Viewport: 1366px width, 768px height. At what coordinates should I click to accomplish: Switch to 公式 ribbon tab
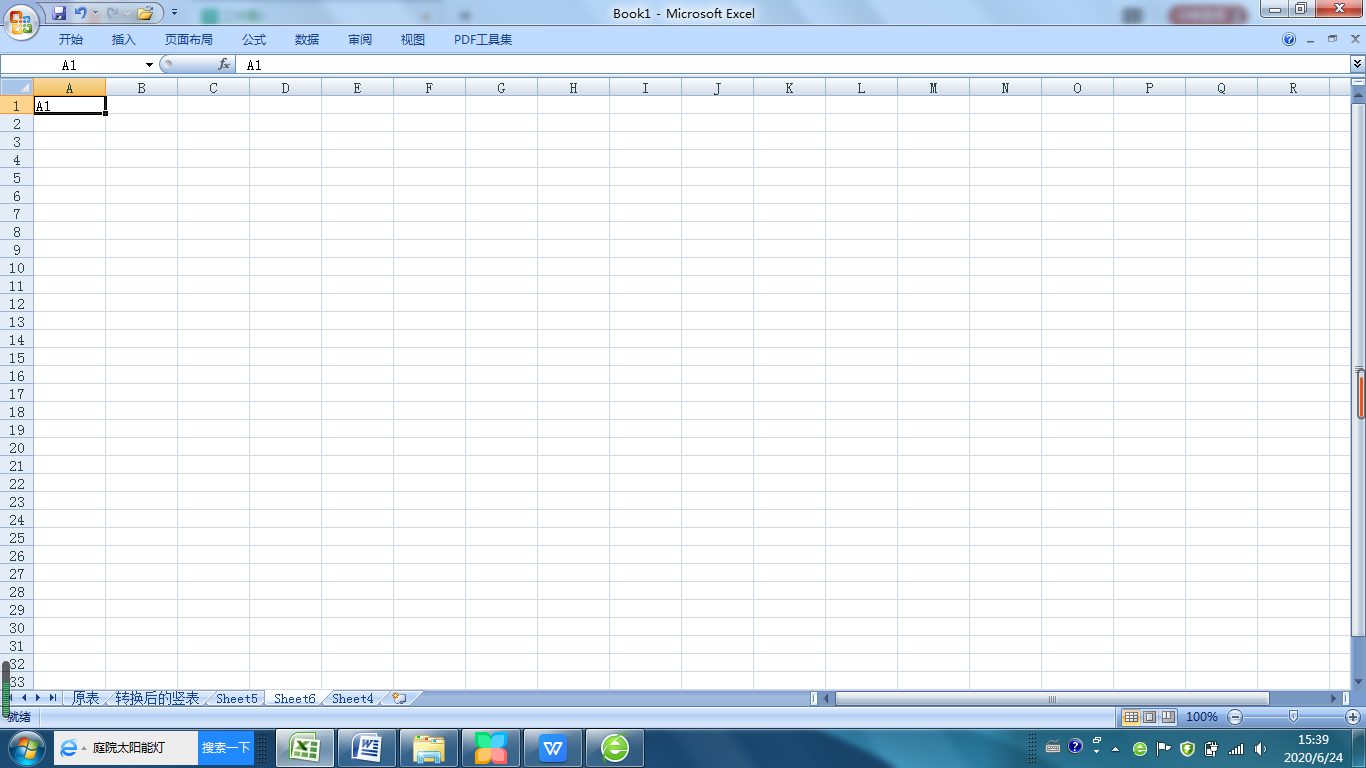click(254, 40)
